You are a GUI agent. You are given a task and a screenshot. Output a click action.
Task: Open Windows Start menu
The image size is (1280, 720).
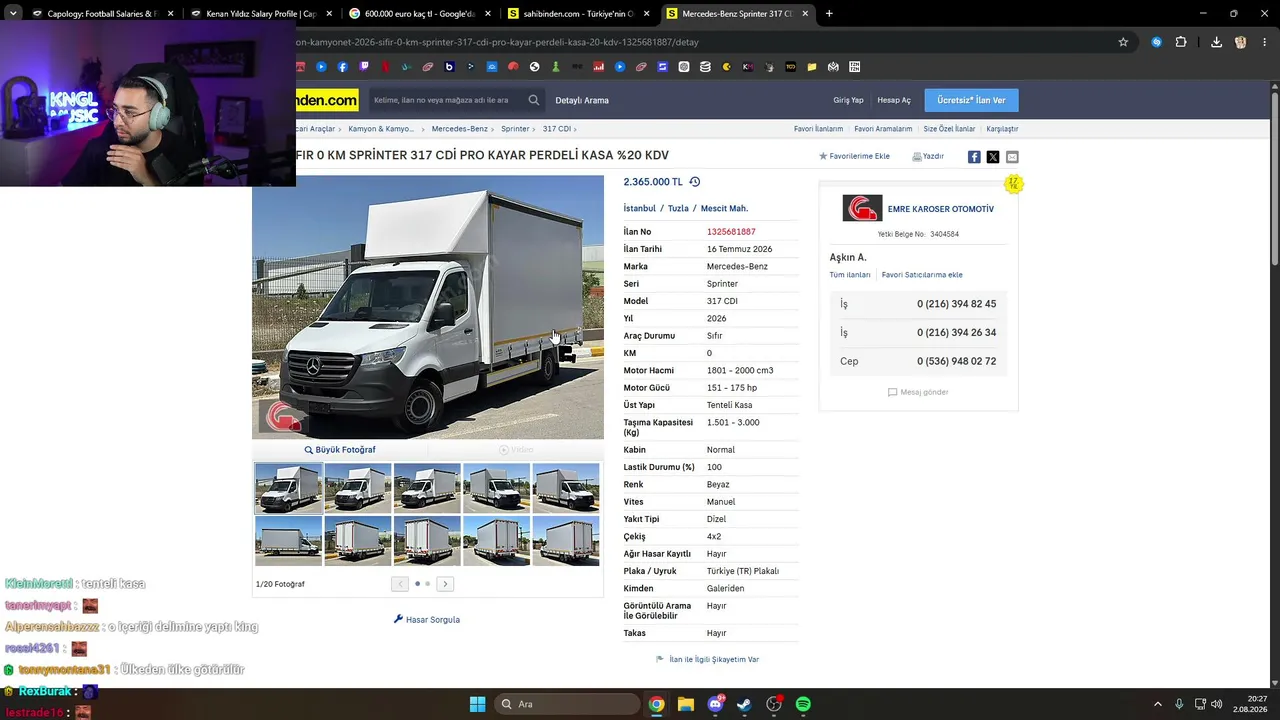(477, 704)
